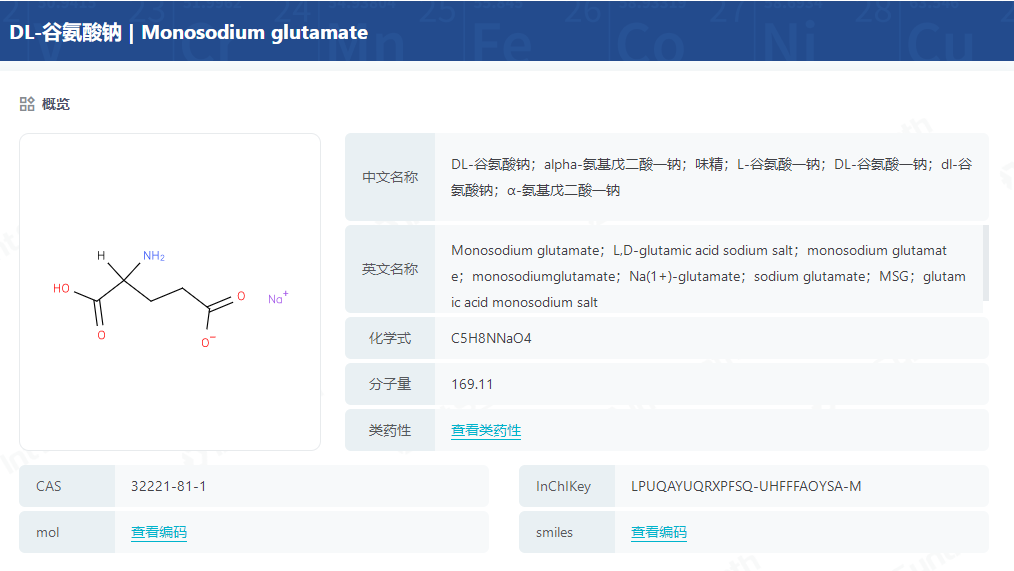The height and width of the screenshot is (571, 1014).
Task: Click the molecular weight value 169.11
Action: pos(472,384)
